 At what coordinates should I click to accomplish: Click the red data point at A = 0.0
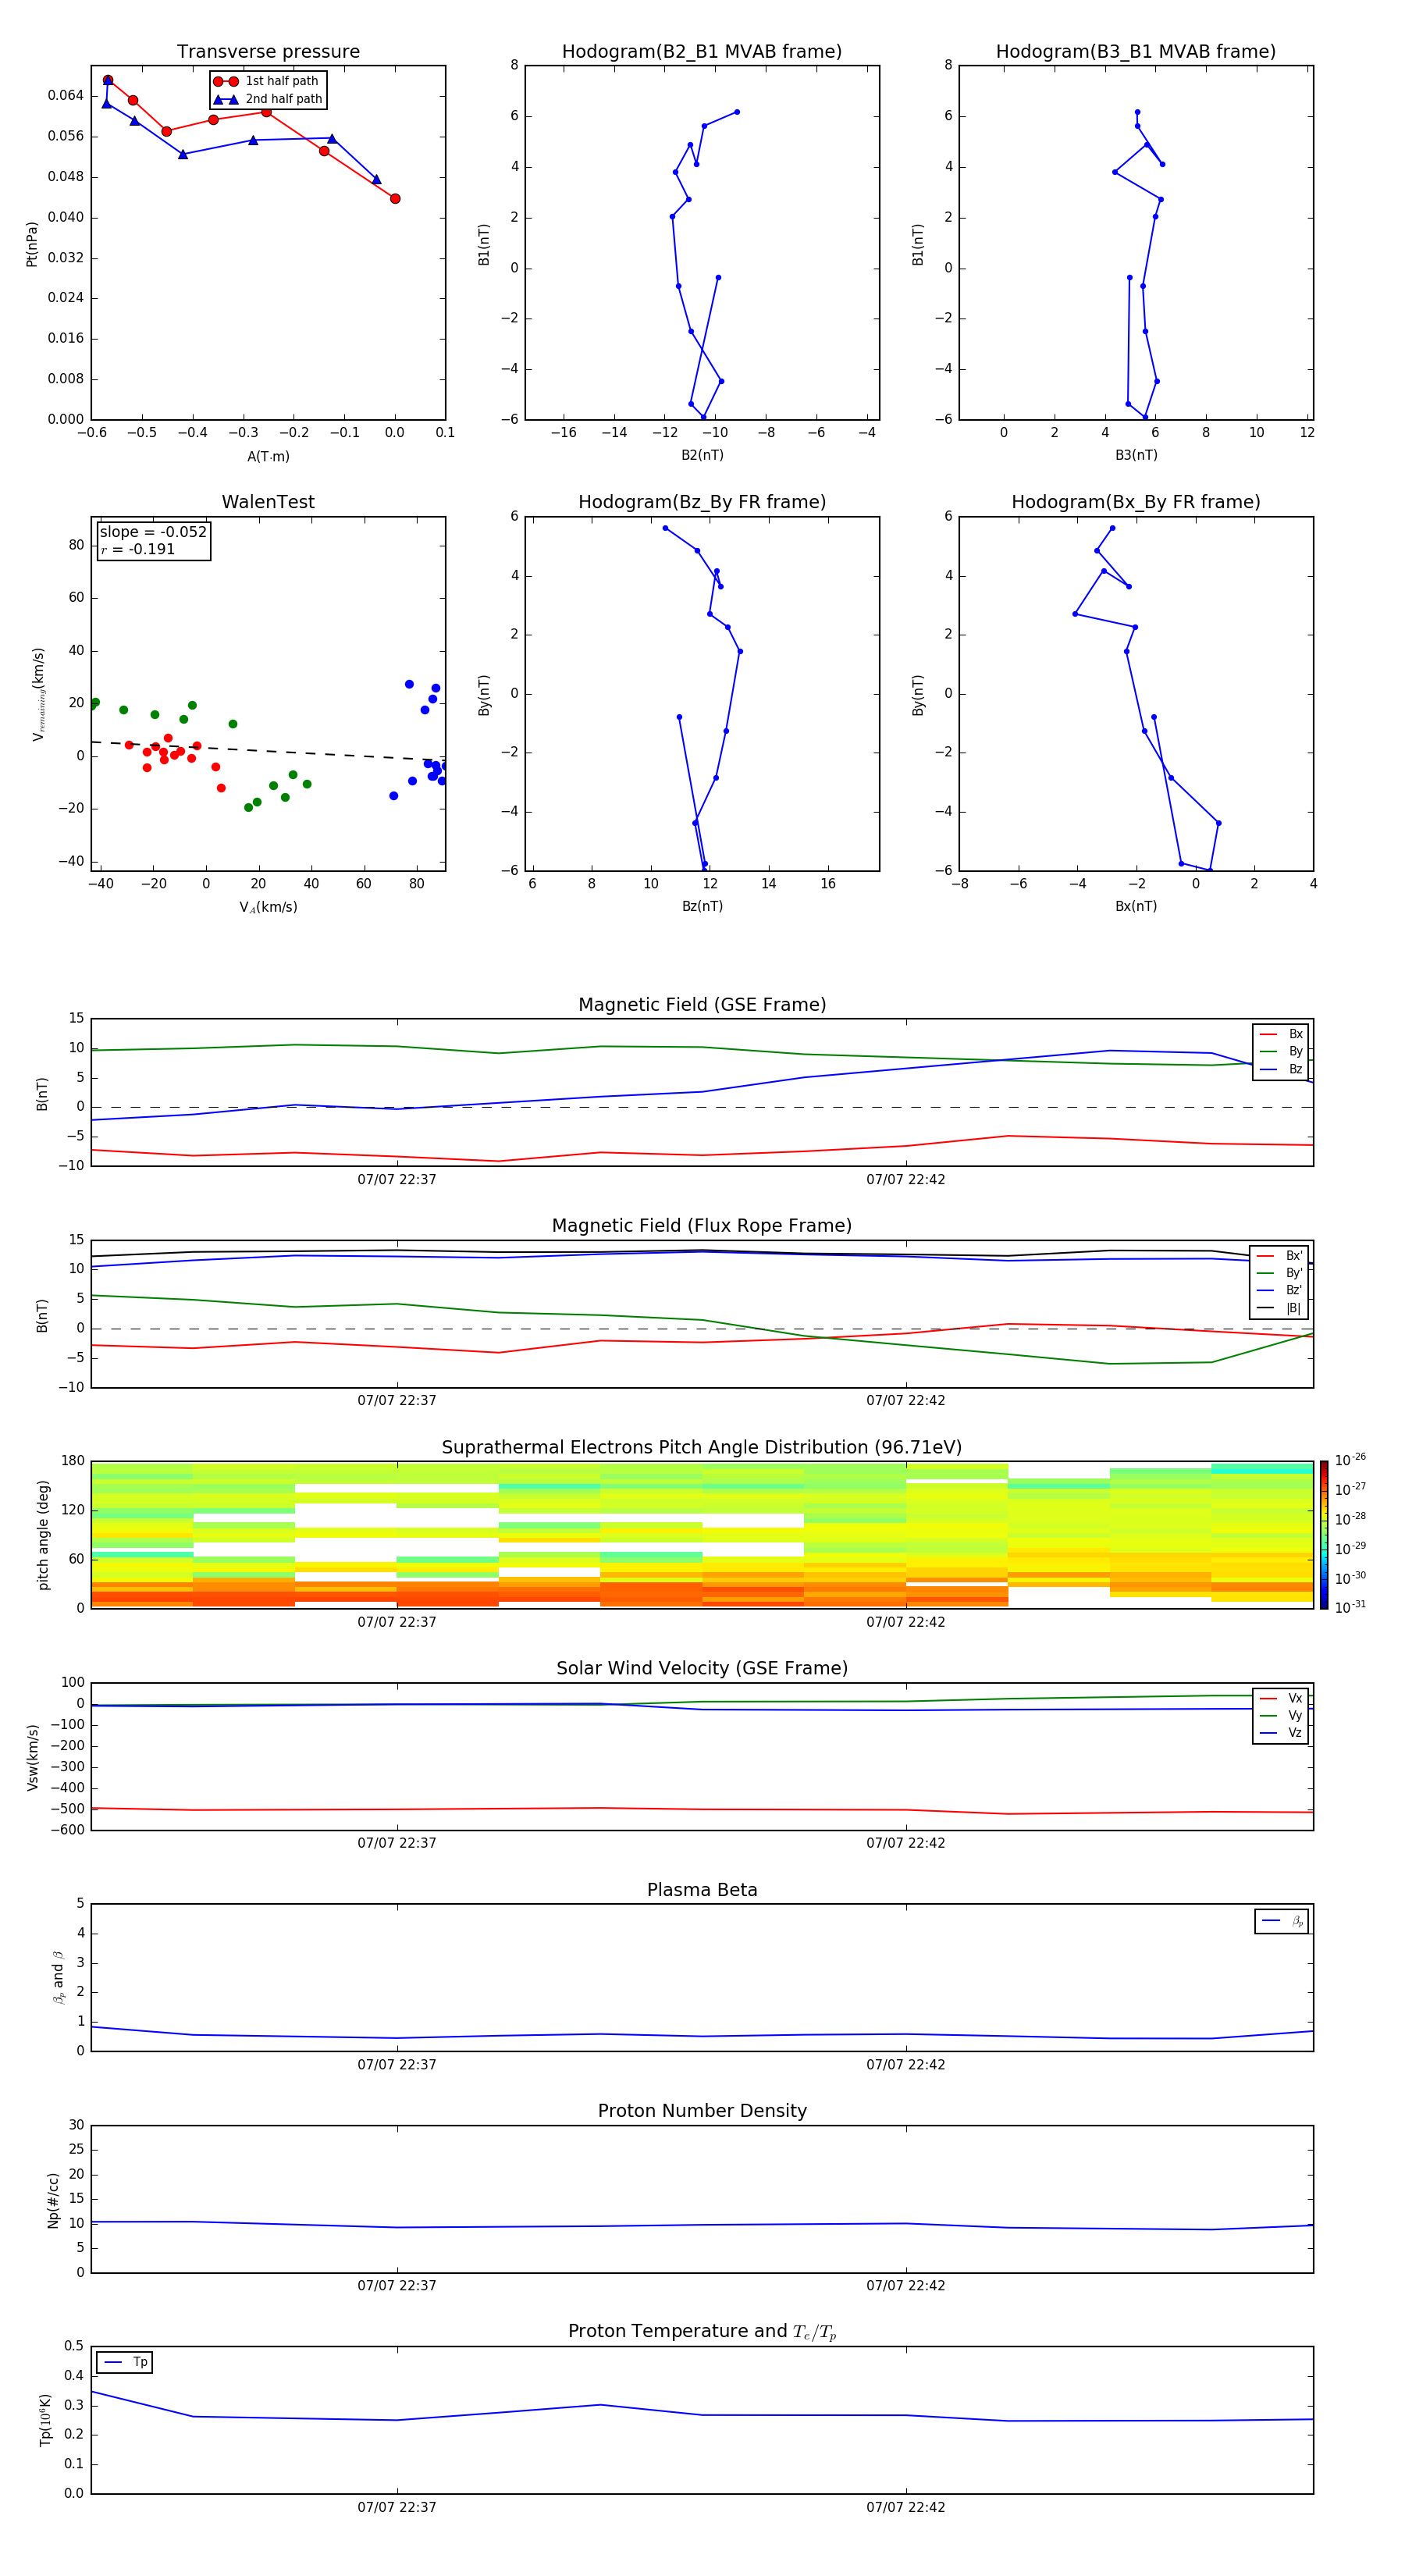pyautogui.click(x=395, y=199)
